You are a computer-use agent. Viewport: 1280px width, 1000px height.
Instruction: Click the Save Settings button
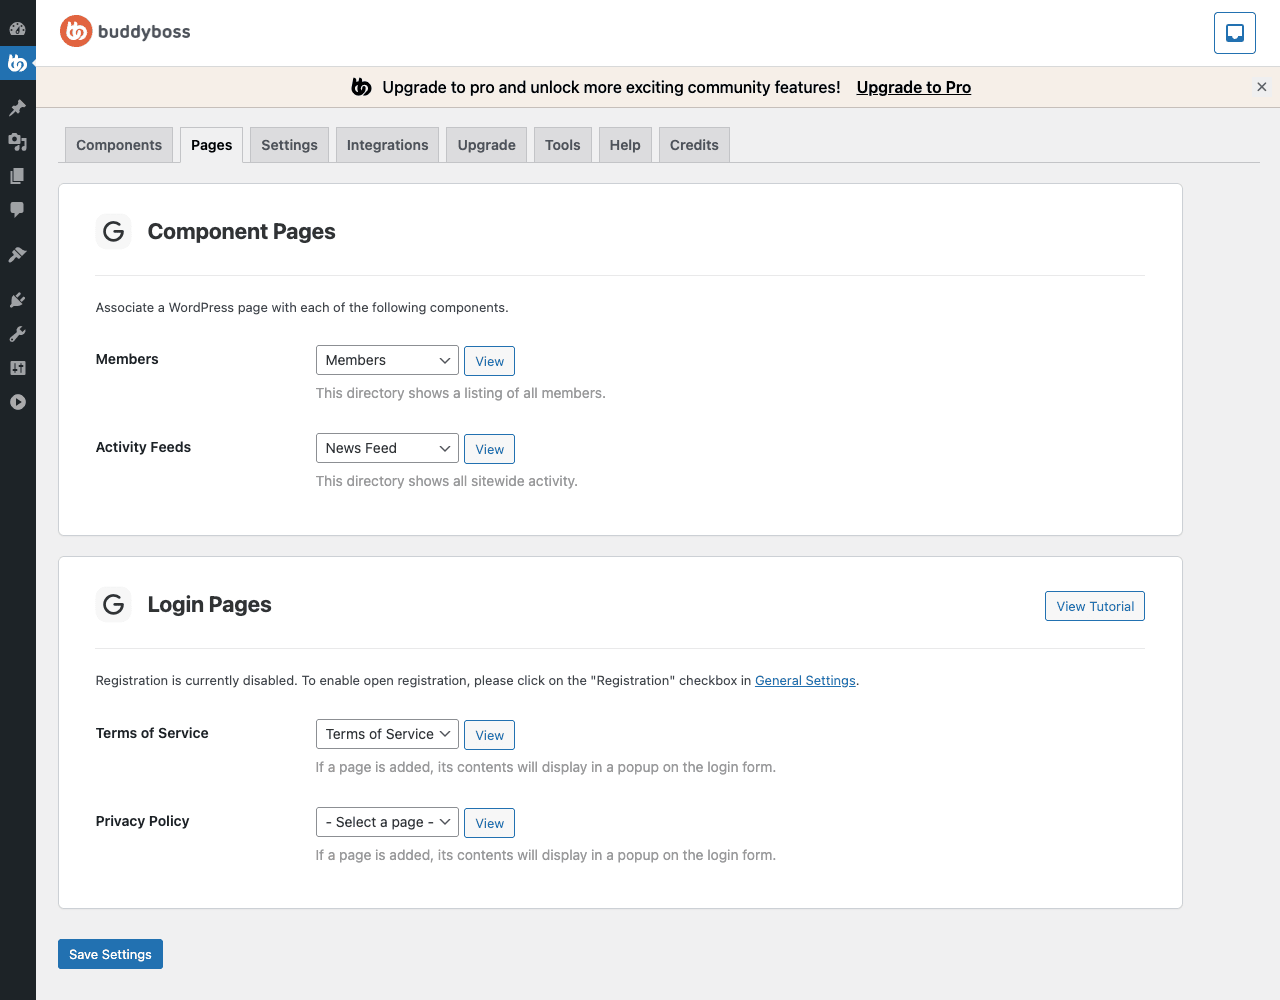(110, 954)
